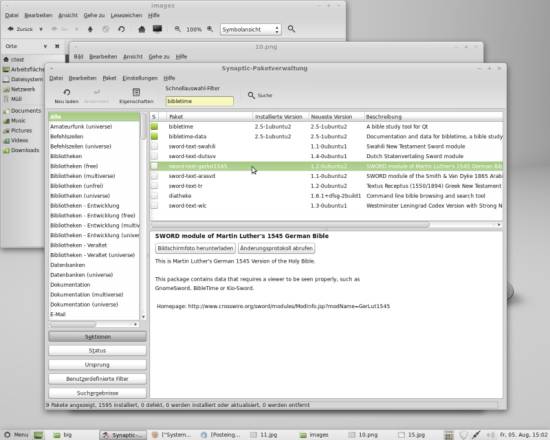The image size is (550, 440).
Task: Click the Neu laden reload icon in Synaptic
Action: [x=67, y=92]
